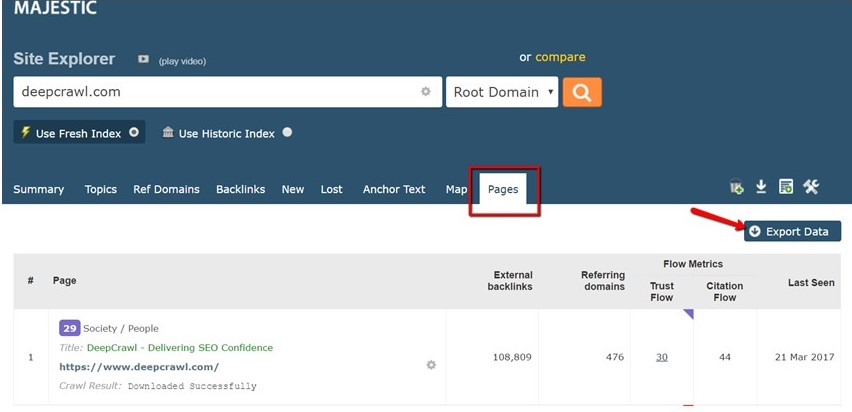Click the Referring domains column header
The image size is (852, 412).
(x=603, y=280)
